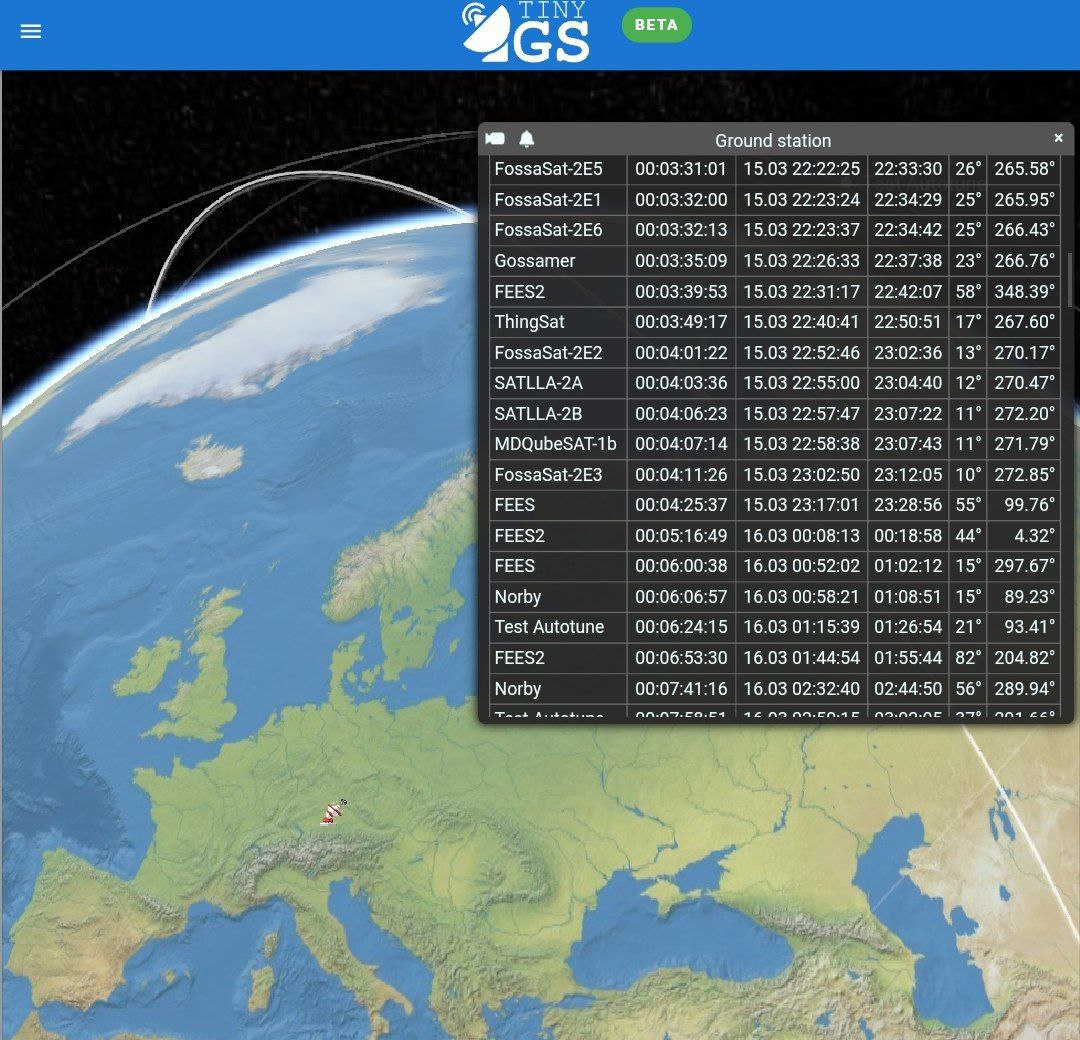Click the TinyGS logo
Image resolution: width=1080 pixels, height=1040 pixels.
pos(526,33)
